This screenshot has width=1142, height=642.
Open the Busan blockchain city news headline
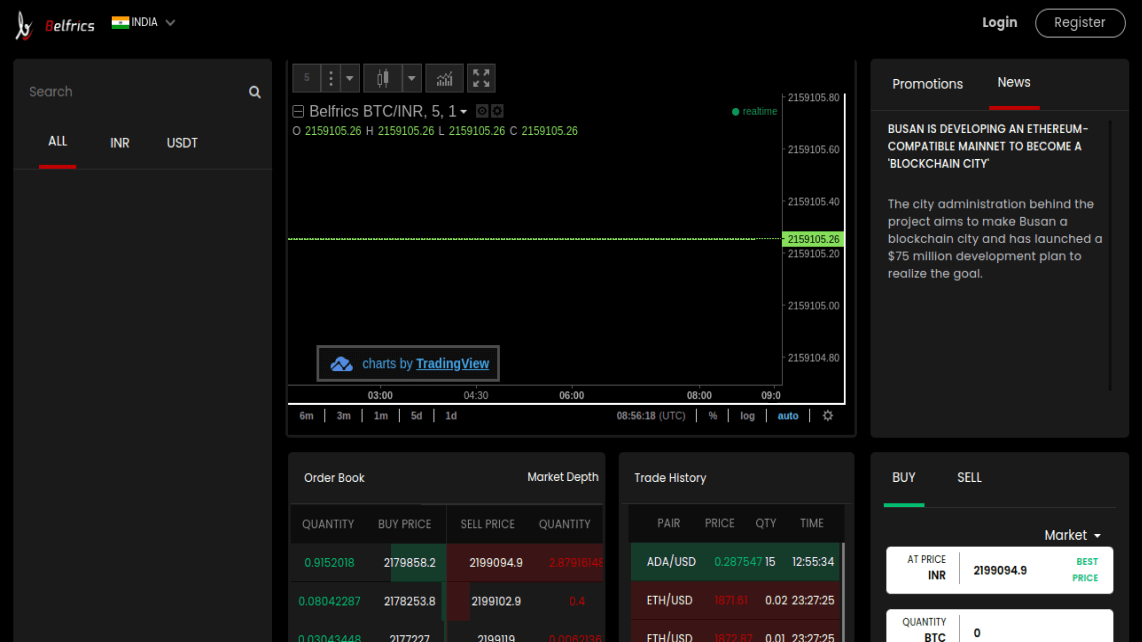[988, 146]
